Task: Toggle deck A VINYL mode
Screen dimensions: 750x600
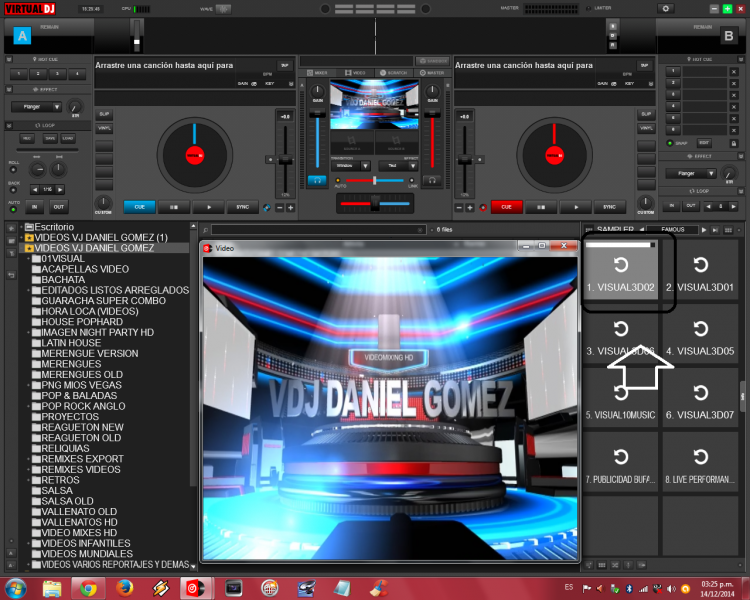Action: [x=104, y=128]
